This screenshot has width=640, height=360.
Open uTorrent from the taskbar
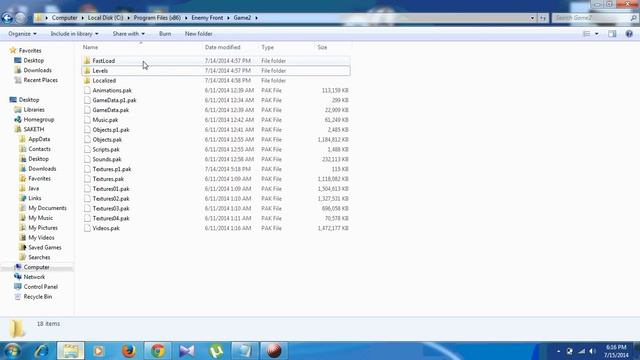coord(216,351)
